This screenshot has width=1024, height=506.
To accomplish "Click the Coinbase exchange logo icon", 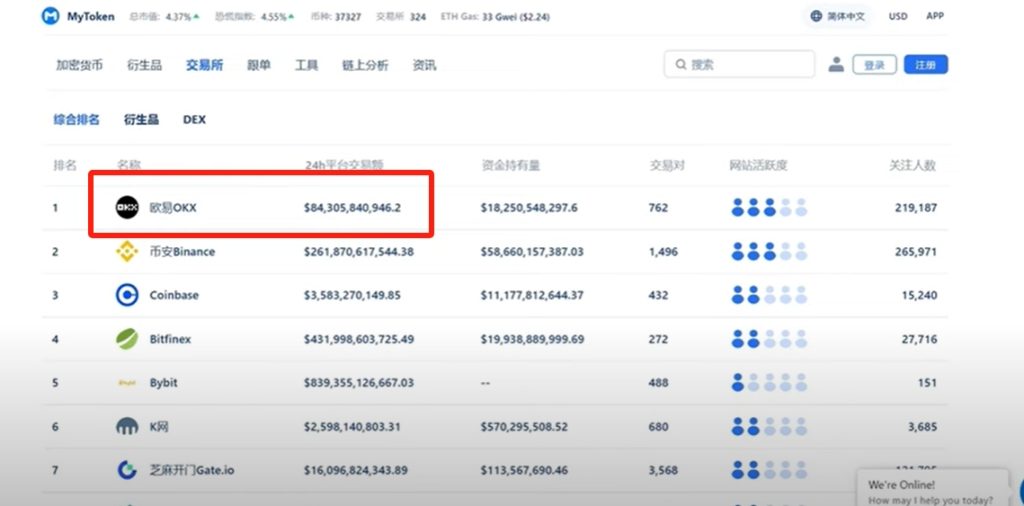I will pyautogui.click(x=127, y=295).
